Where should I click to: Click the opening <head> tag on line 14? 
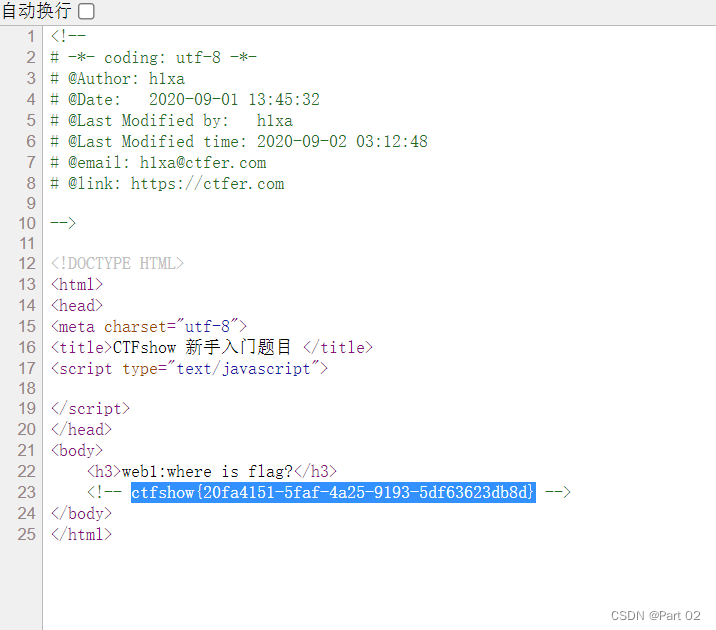(x=77, y=305)
